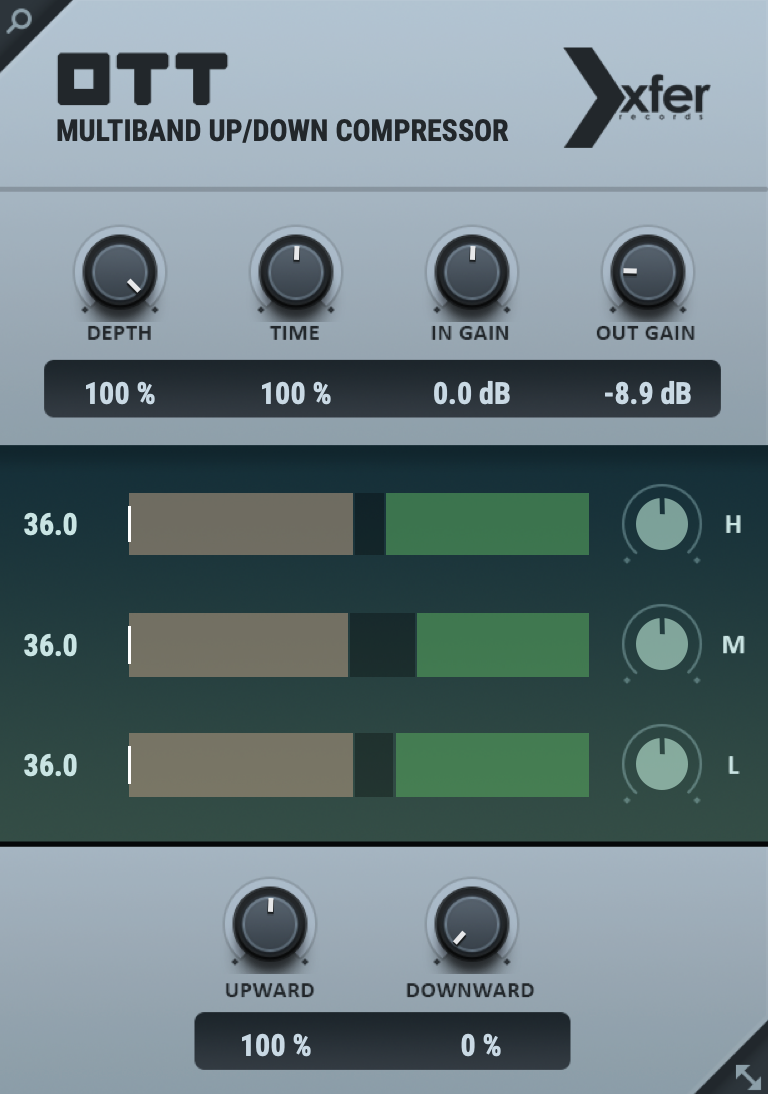Click the resize arrows icon in bottom-right corner

[747, 1075]
